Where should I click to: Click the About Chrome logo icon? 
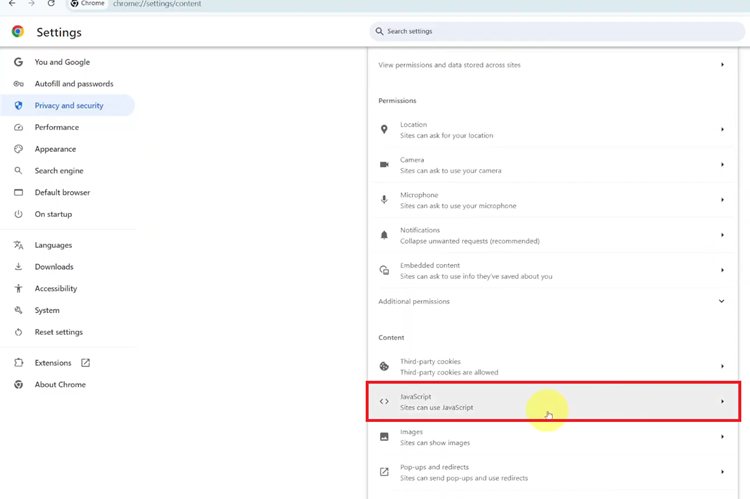pos(18,385)
